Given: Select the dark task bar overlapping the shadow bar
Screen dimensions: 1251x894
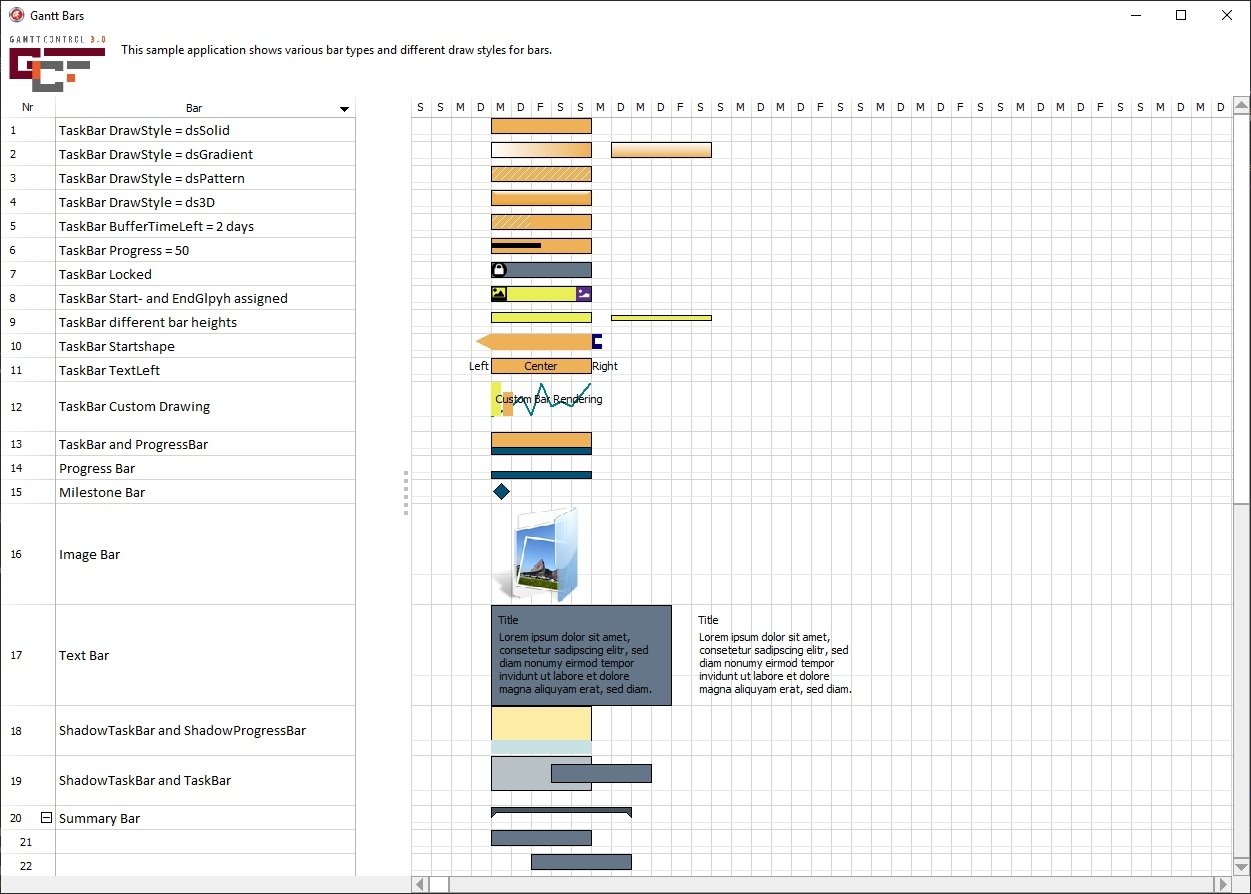Looking at the screenshot, I should pos(601,773).
